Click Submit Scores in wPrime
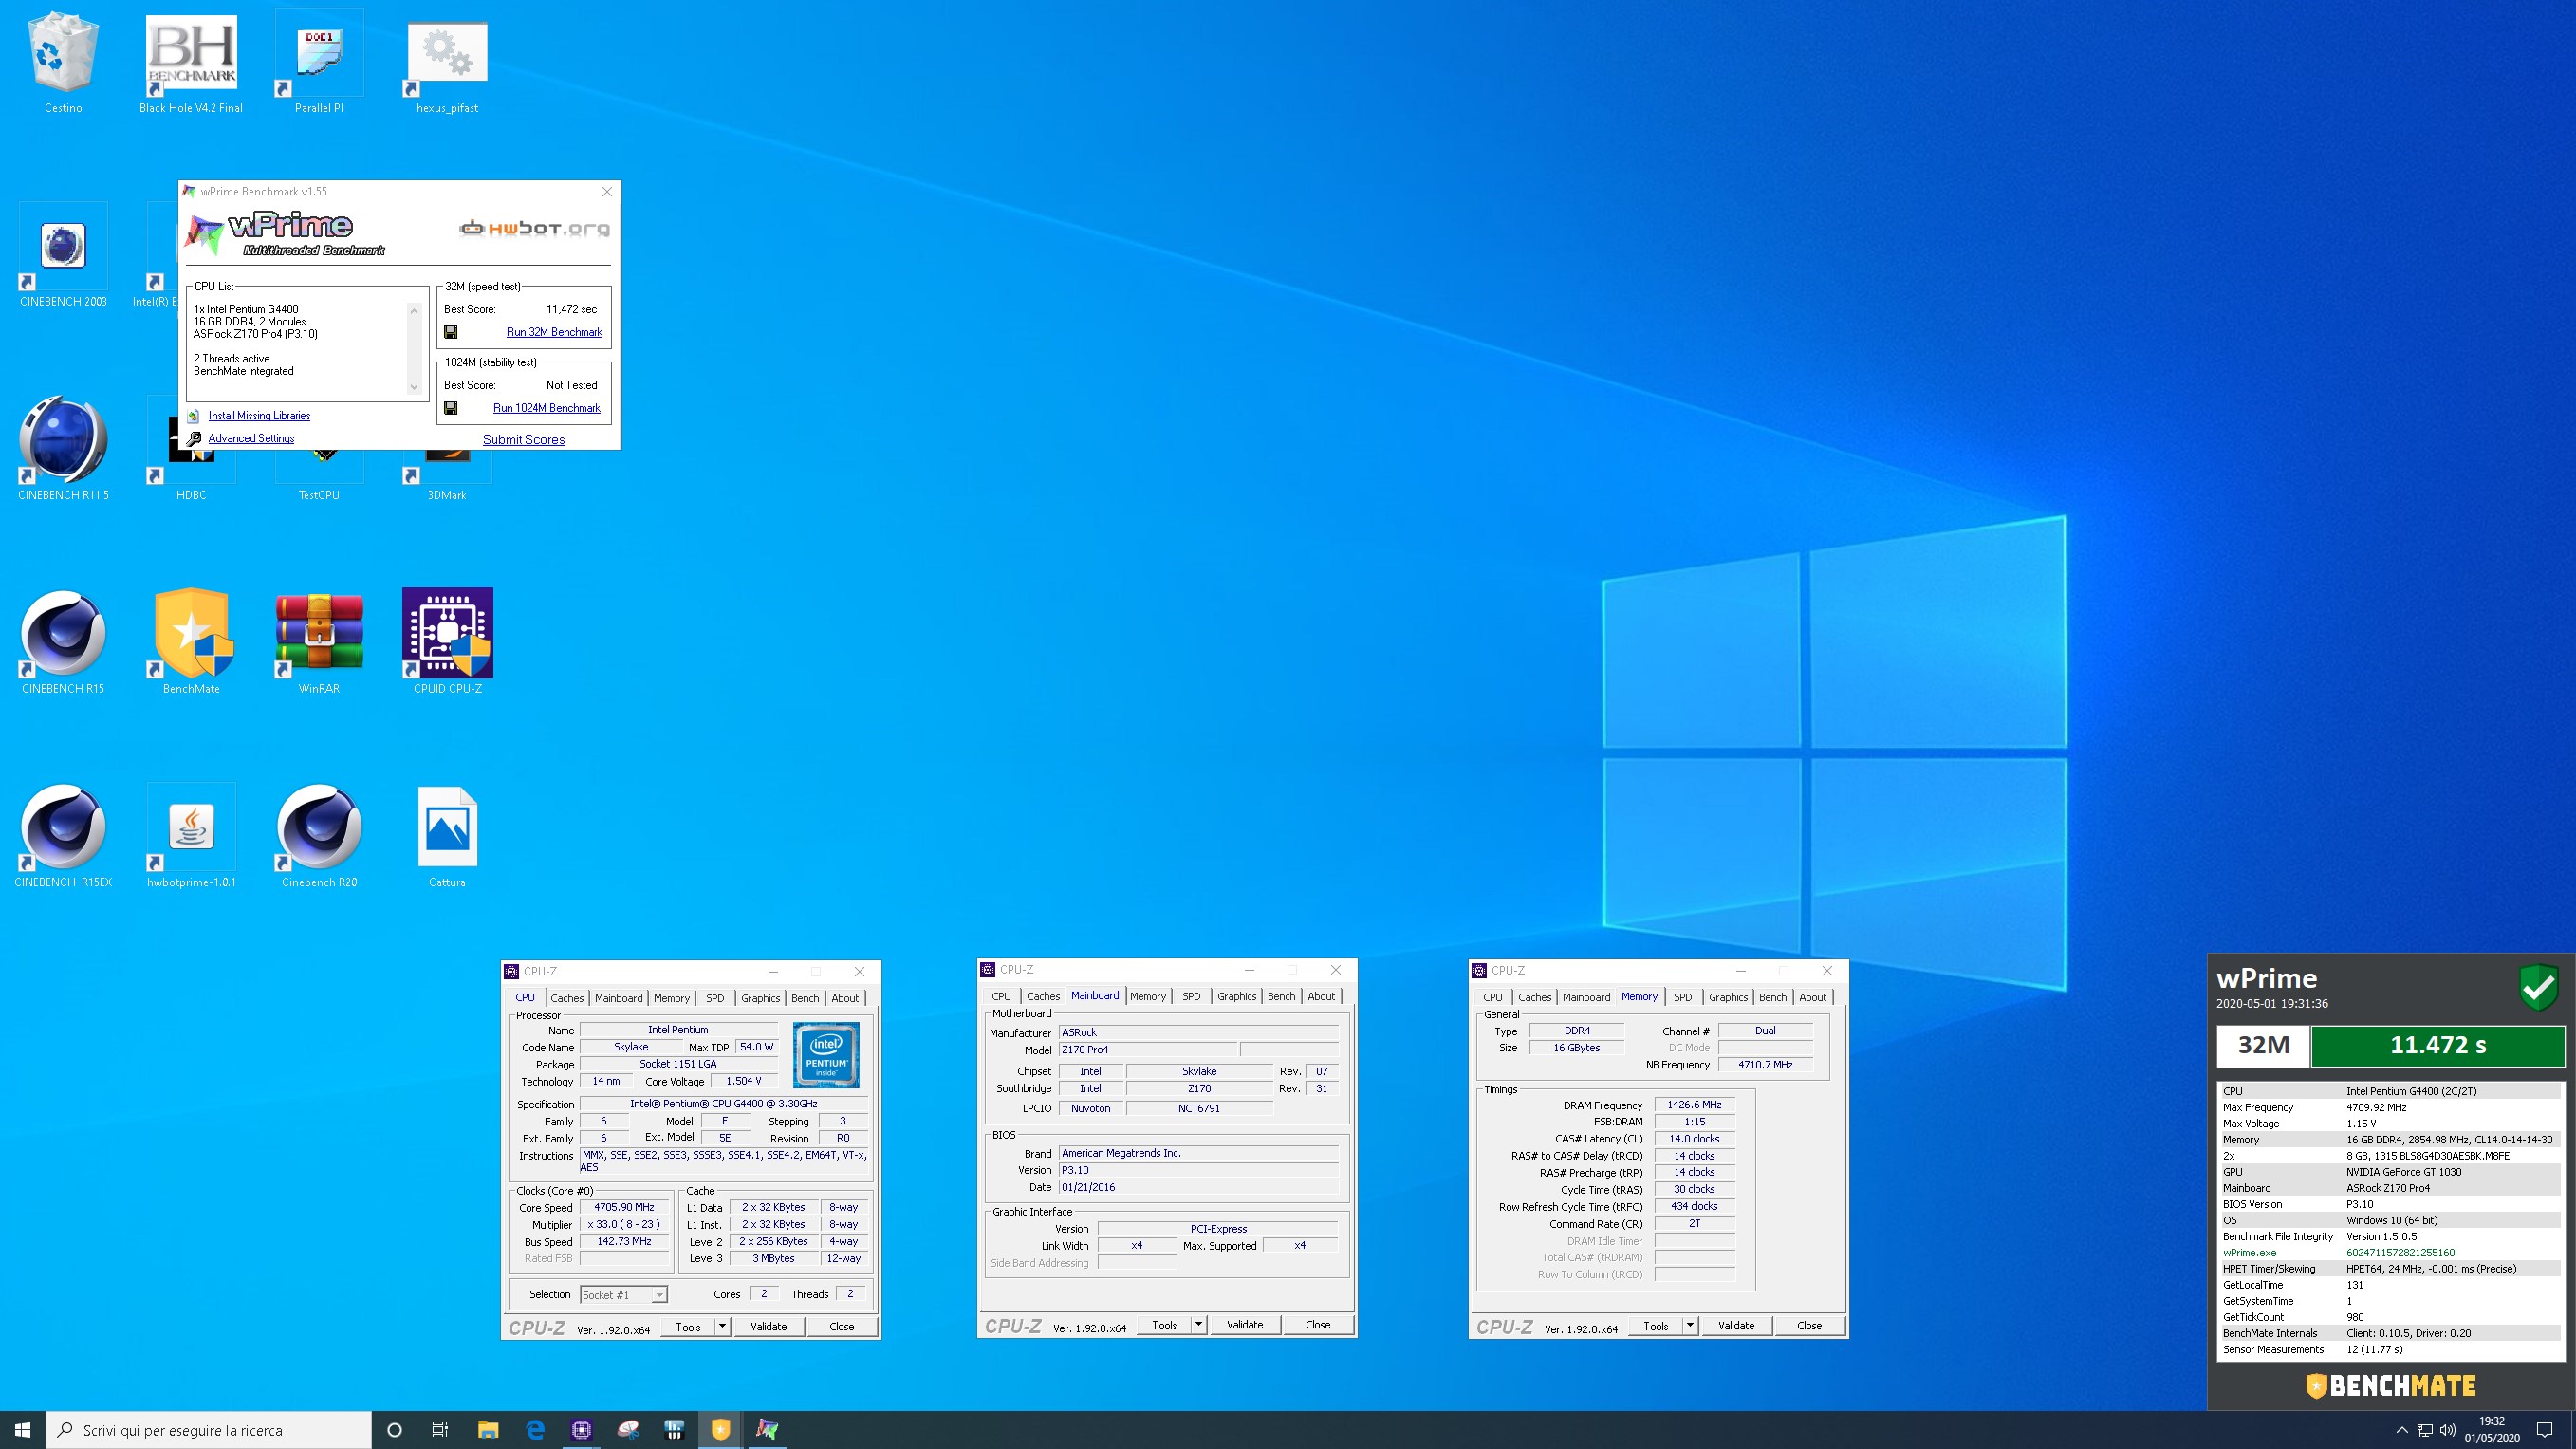Screen dimensions: 2576x1449 [x=524, y=440]
